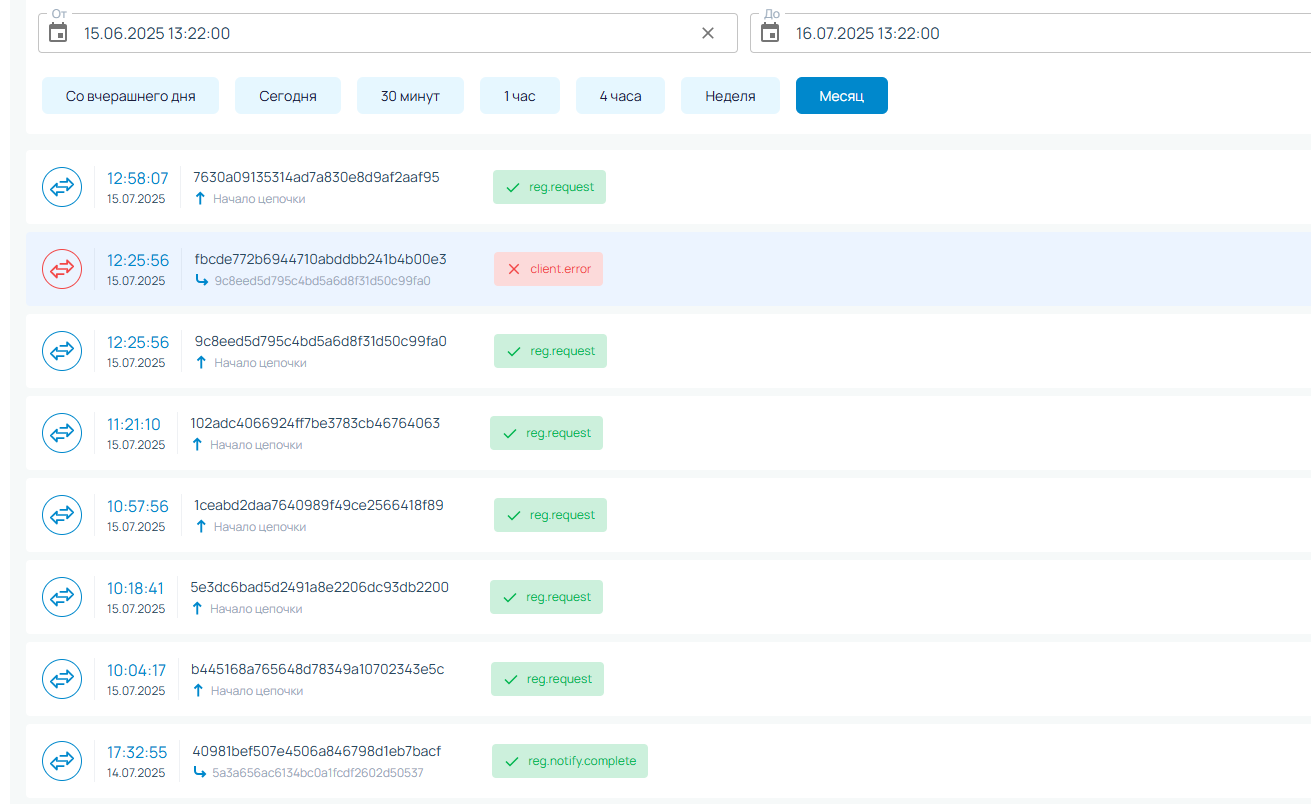Select the 1 час time filter
The image size is (1311, 804).
[x=519, y=96]
